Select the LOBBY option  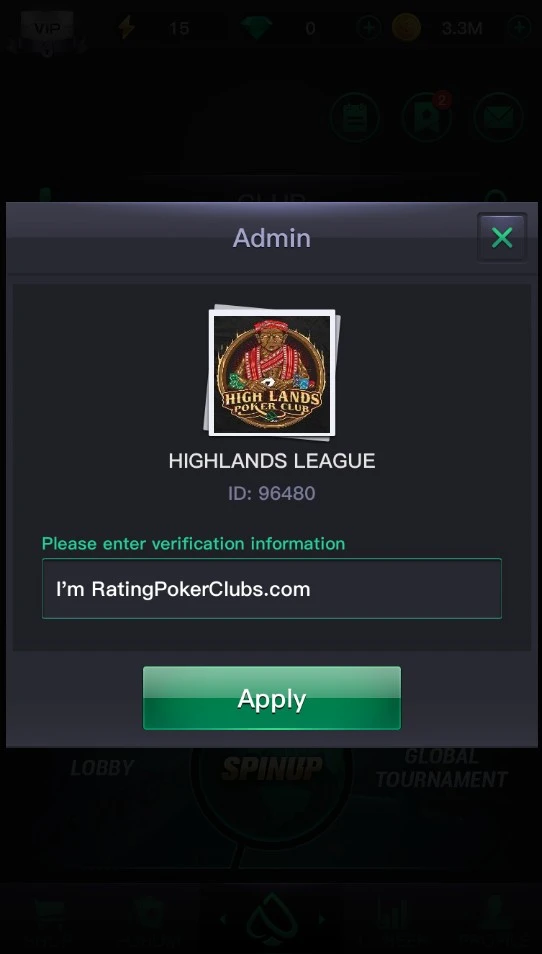(x=102, y=768)
